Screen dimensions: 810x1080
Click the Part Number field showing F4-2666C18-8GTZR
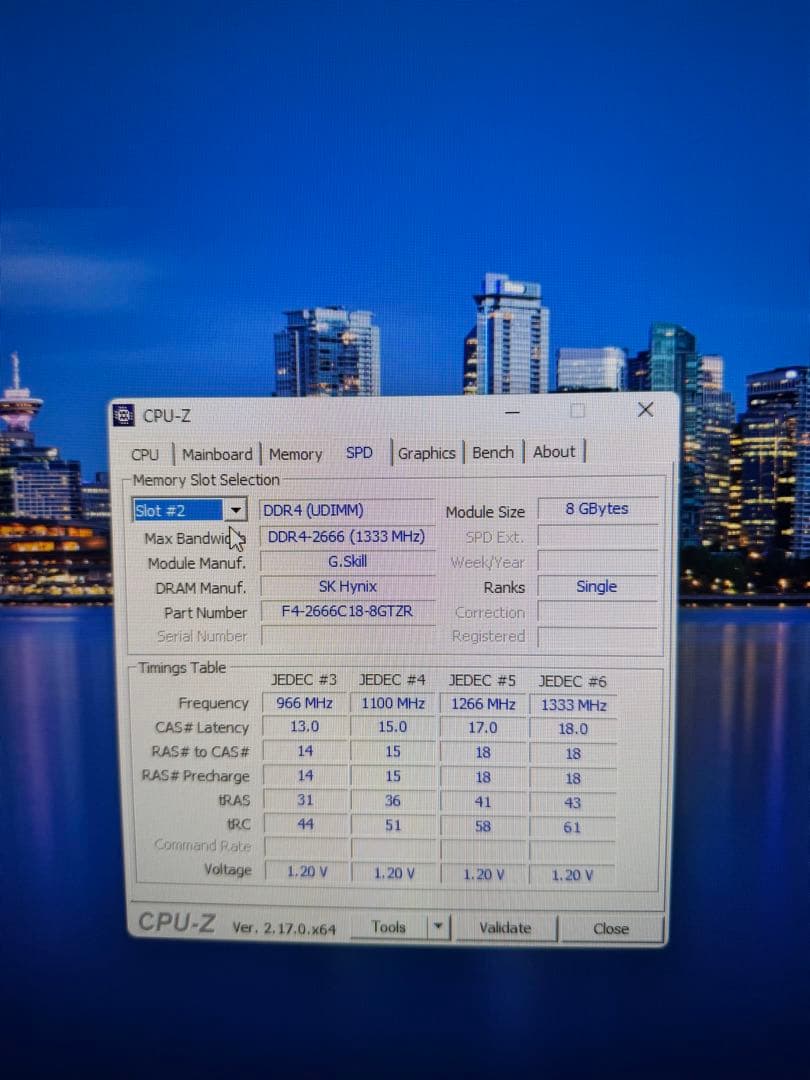(x=347, y=612)
